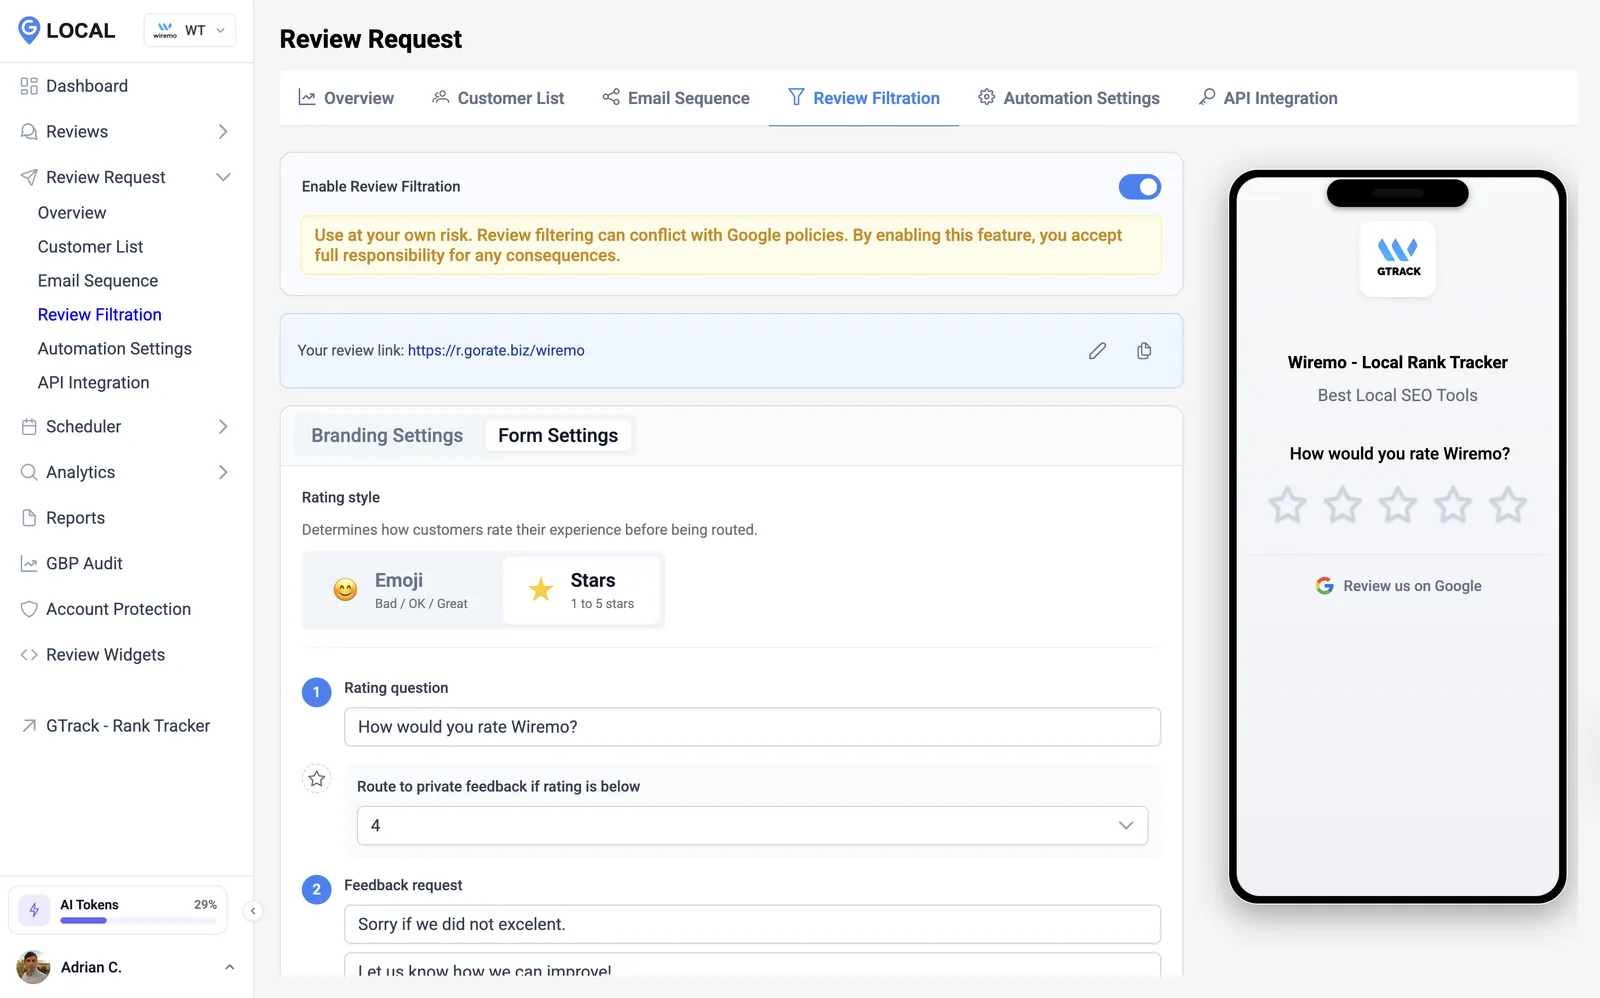Switch to Branding Settings tab
Viewport: 1600px width, 998px height.
click(387, 436)
